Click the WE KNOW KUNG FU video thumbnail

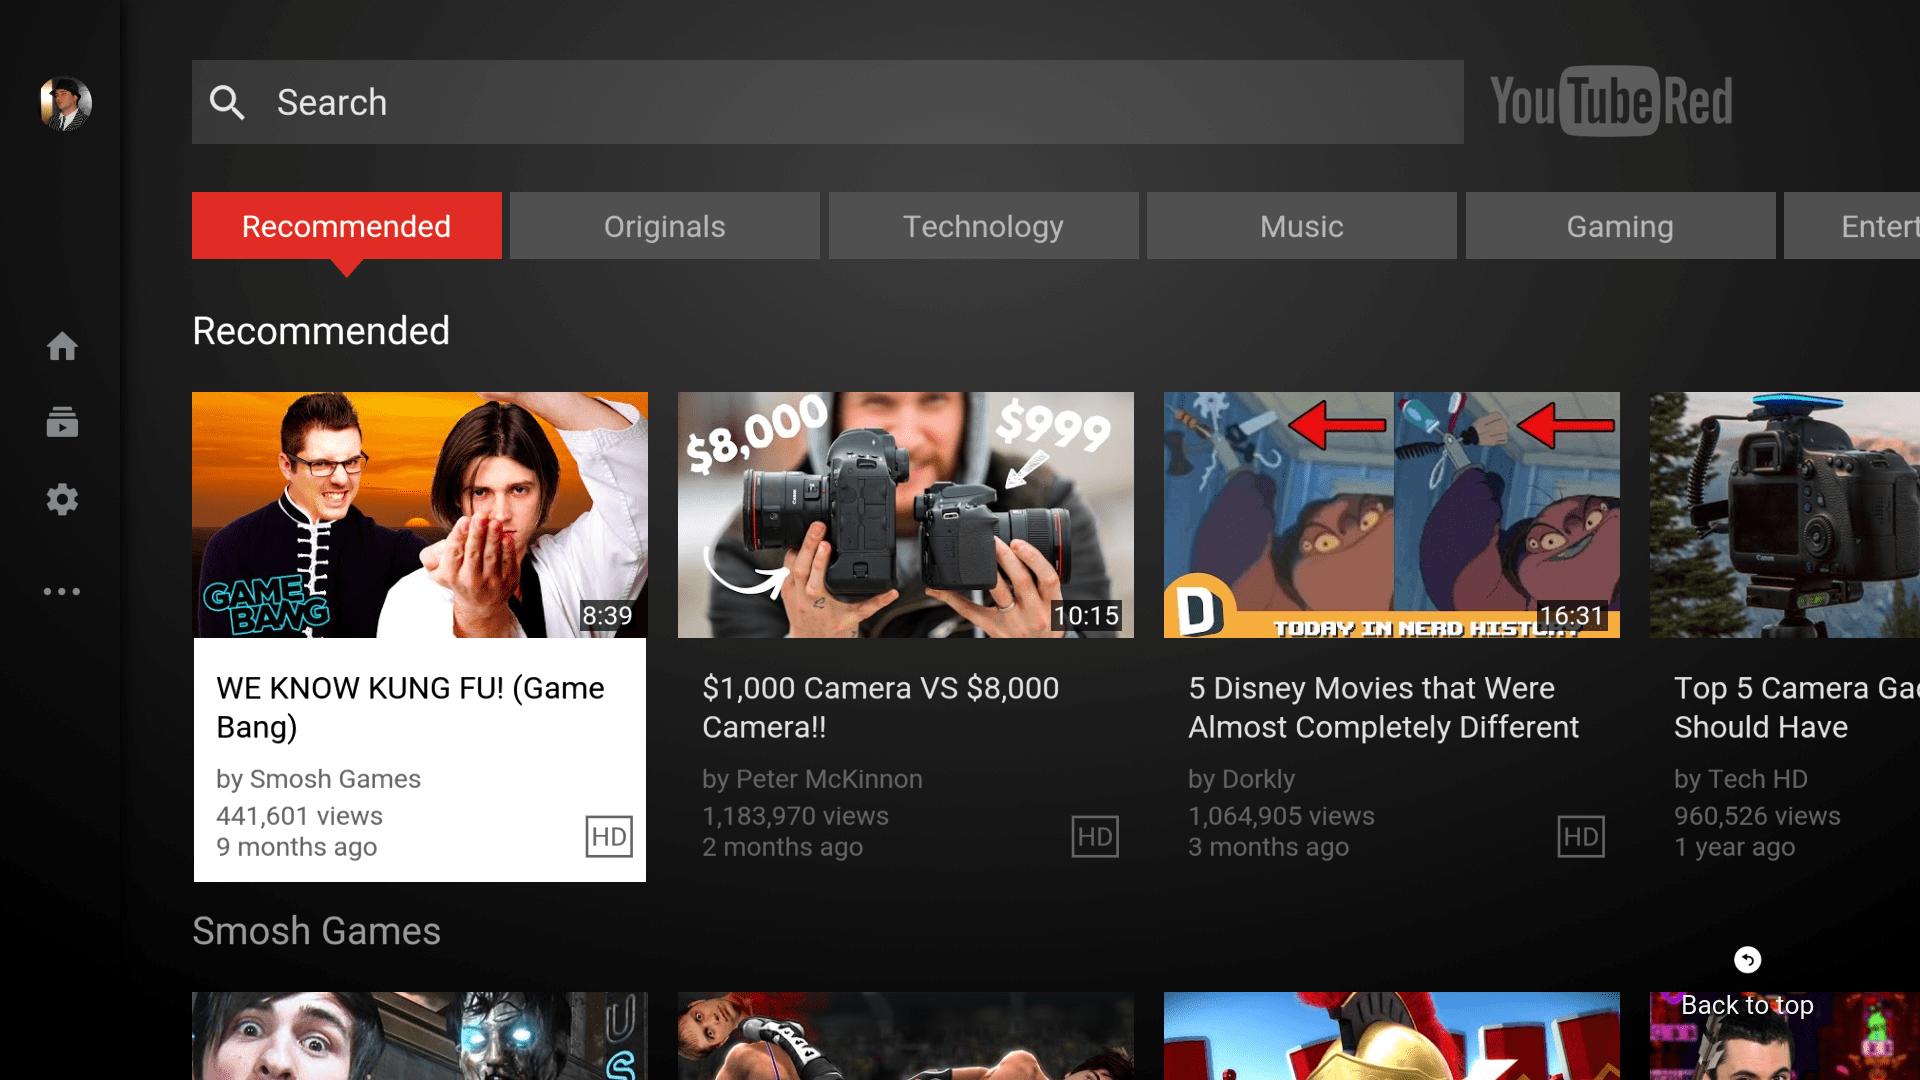[419, 514]
